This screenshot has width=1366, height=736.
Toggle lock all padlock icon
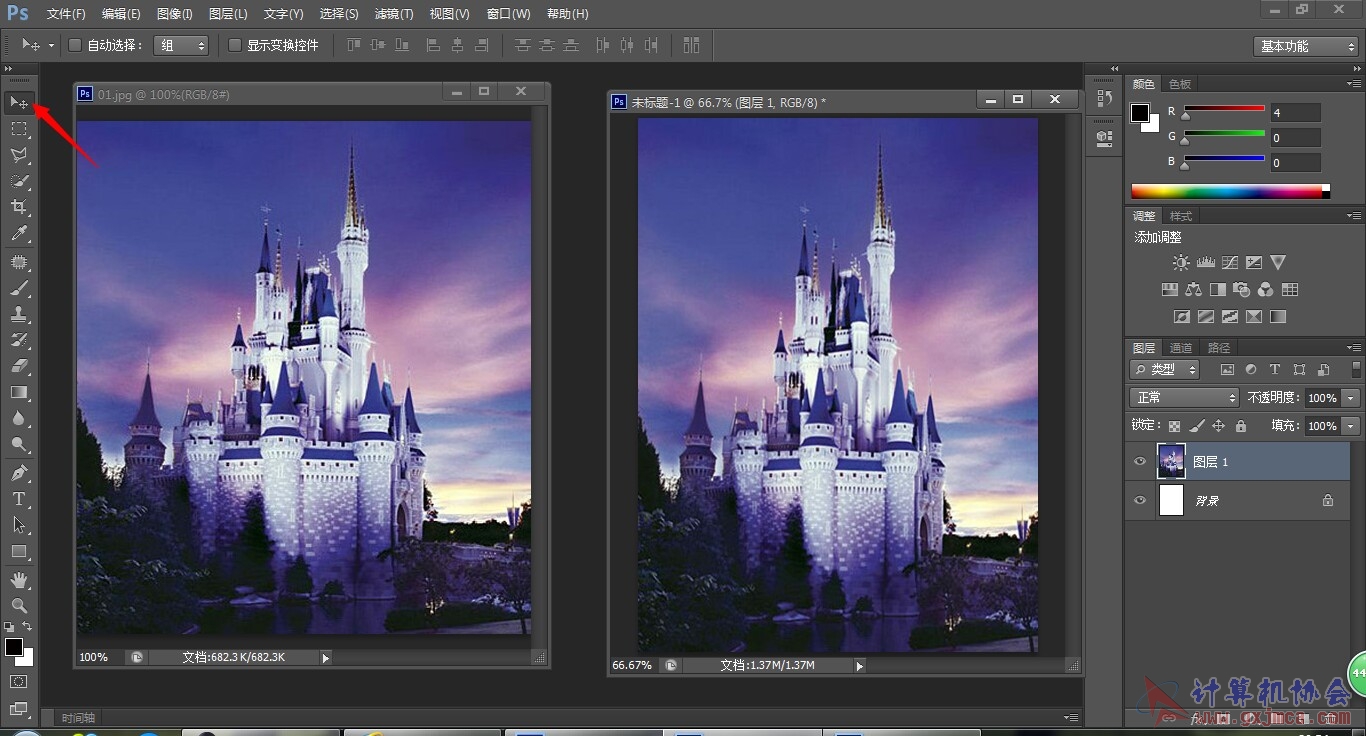(x=1241, y=426)
